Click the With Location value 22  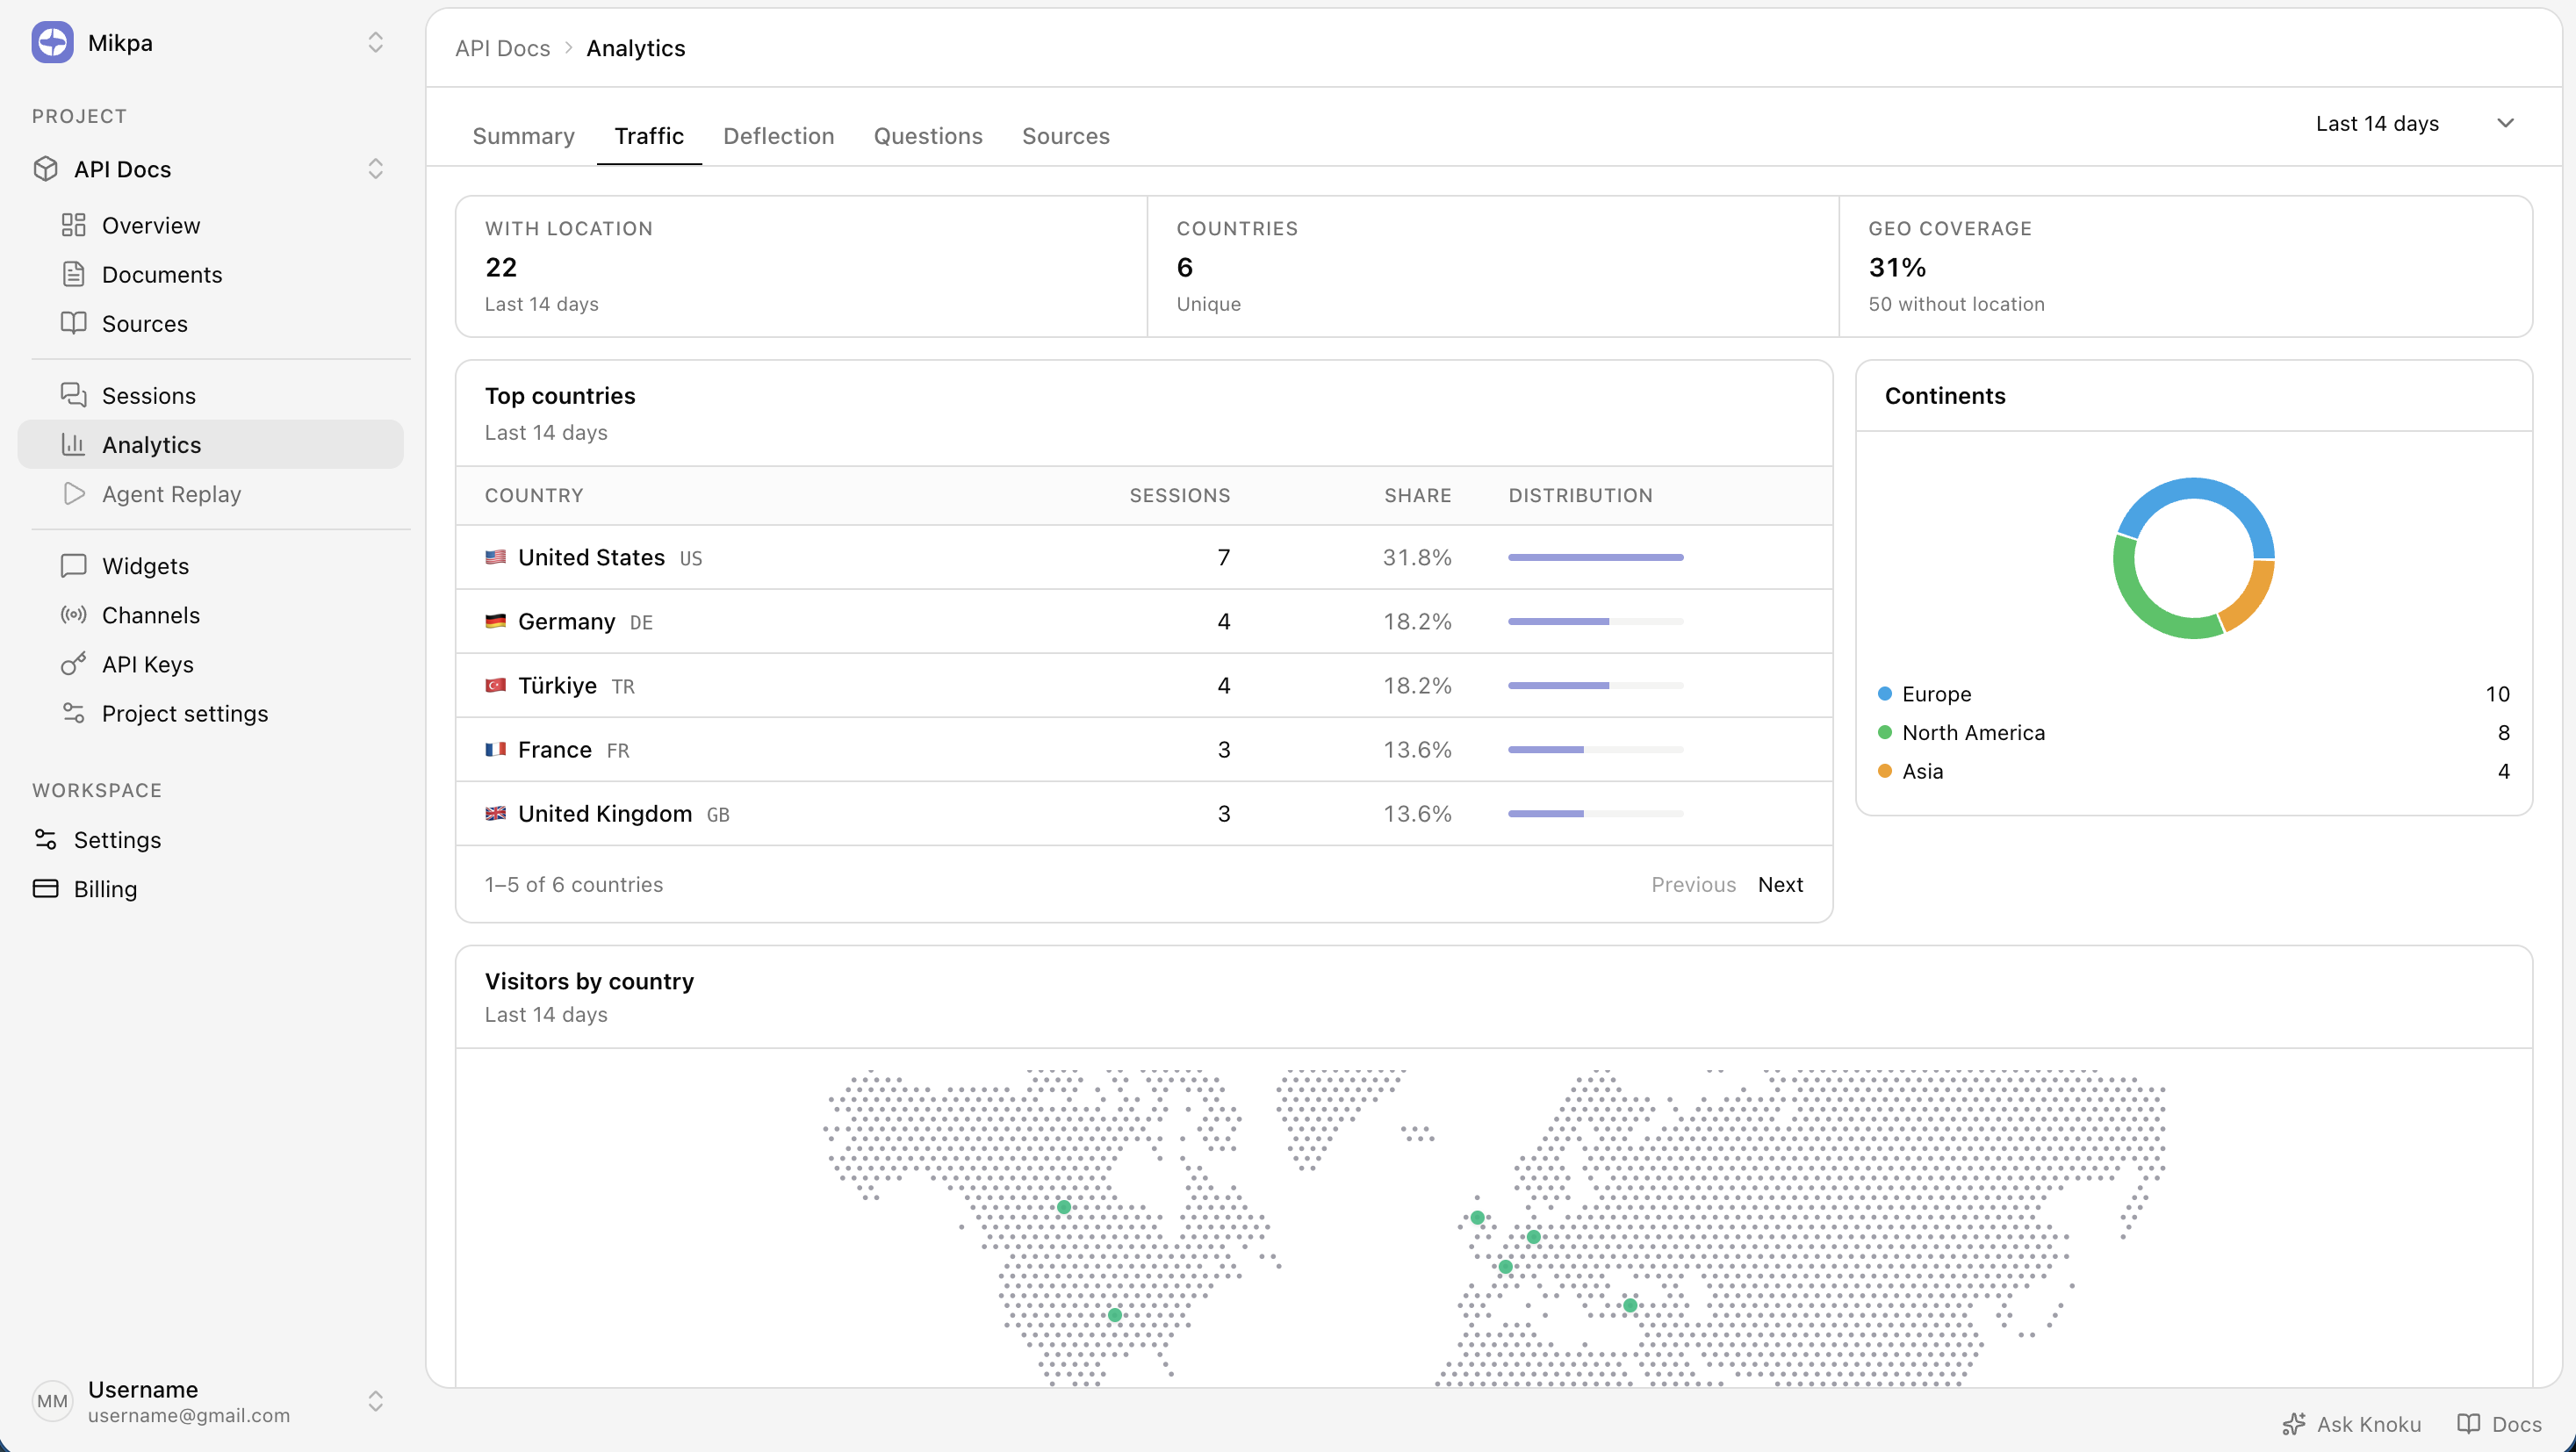[501, 267]
